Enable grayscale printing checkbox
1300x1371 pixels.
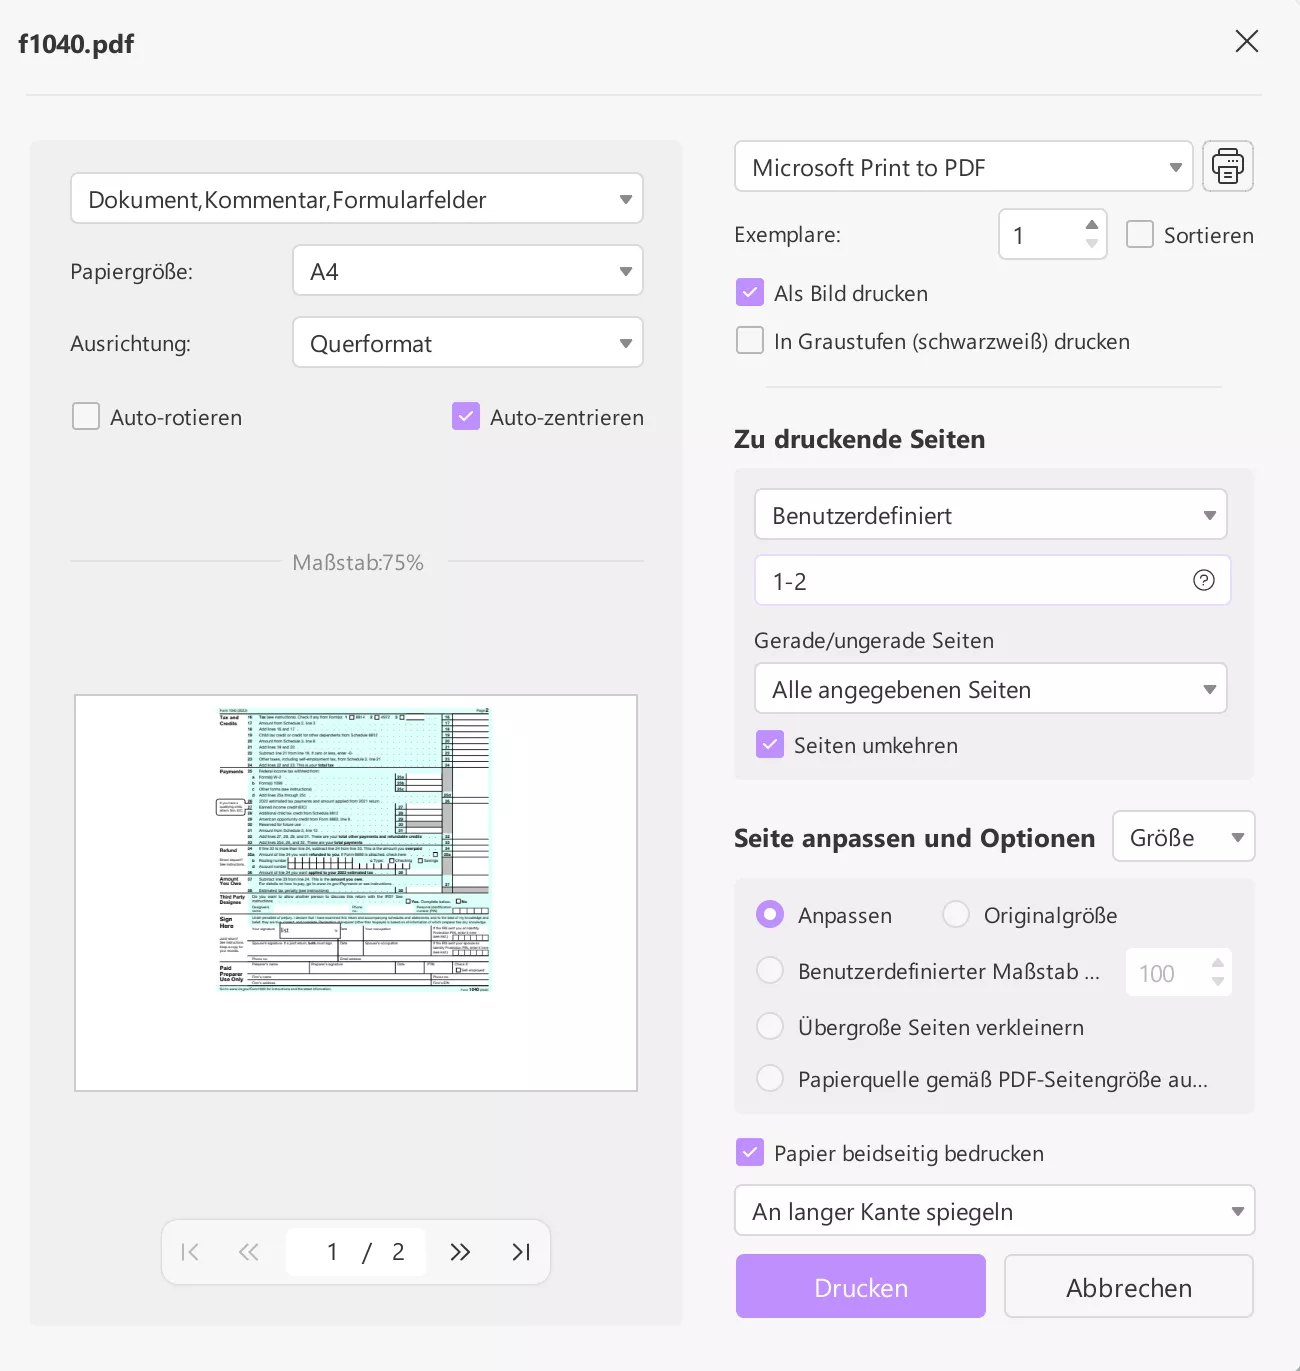pos(750,341)
